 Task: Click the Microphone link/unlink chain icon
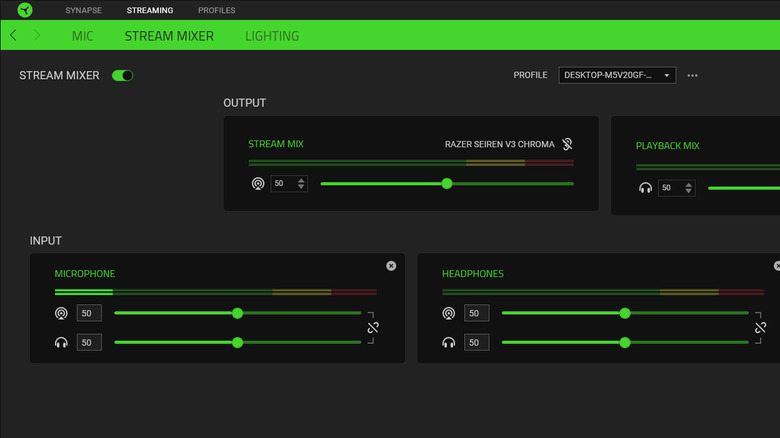coord(373,327)
